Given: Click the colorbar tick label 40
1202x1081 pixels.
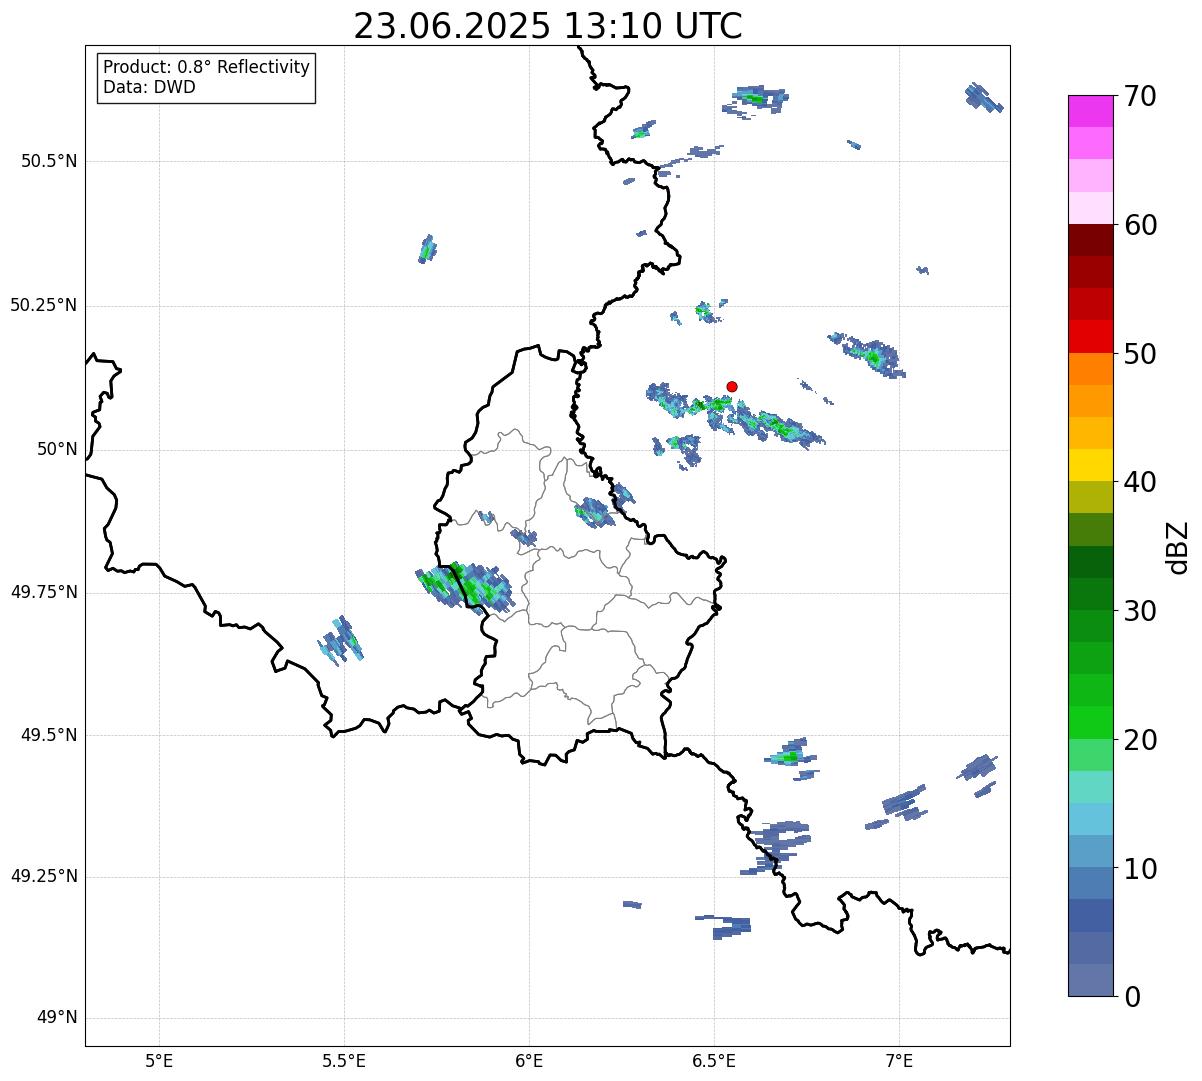Looking at the screenshot, I should (x=1141, y=482).
